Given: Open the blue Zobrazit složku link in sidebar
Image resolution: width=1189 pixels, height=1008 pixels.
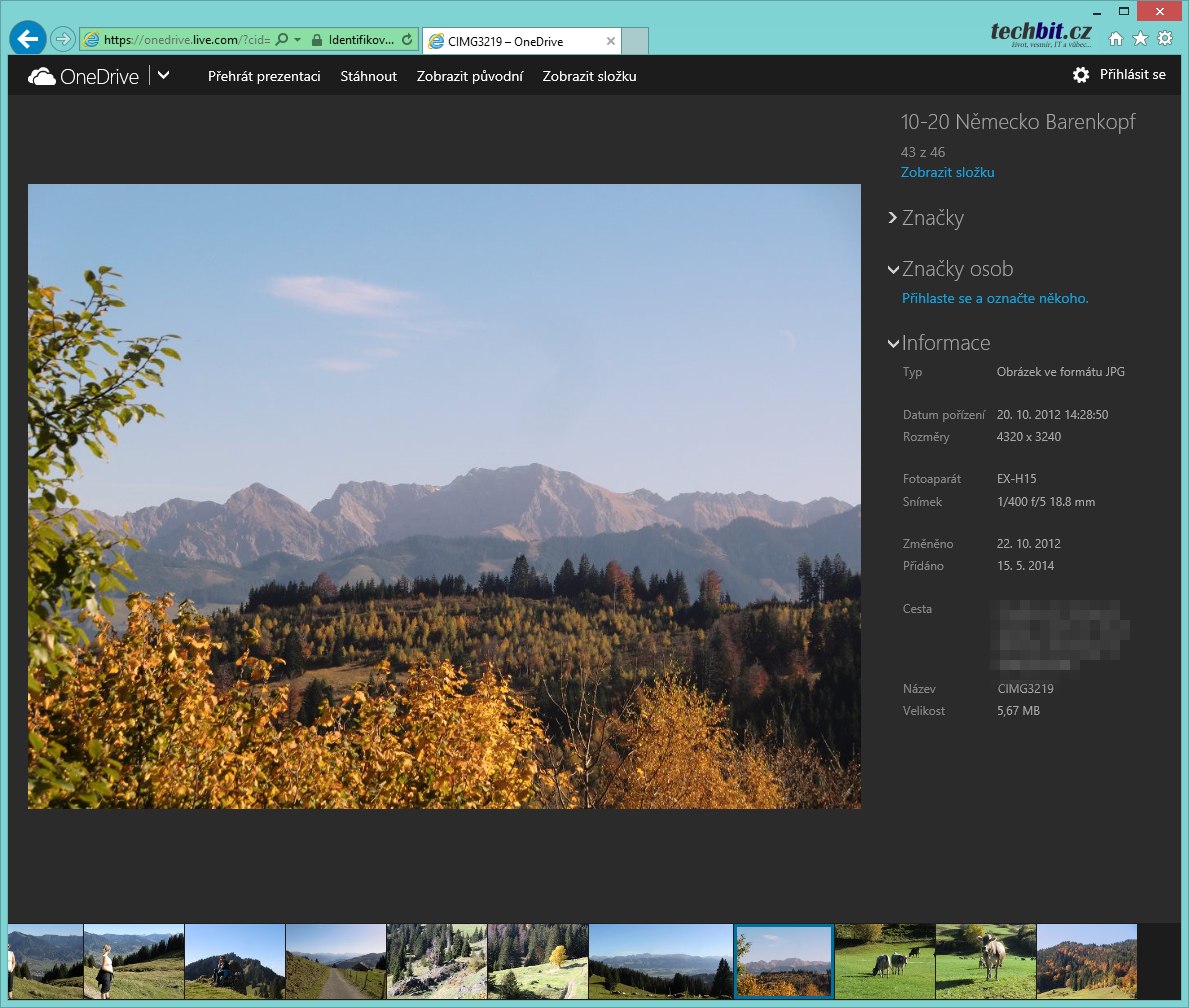Looking at the screenshot, I should click(947, 172).
